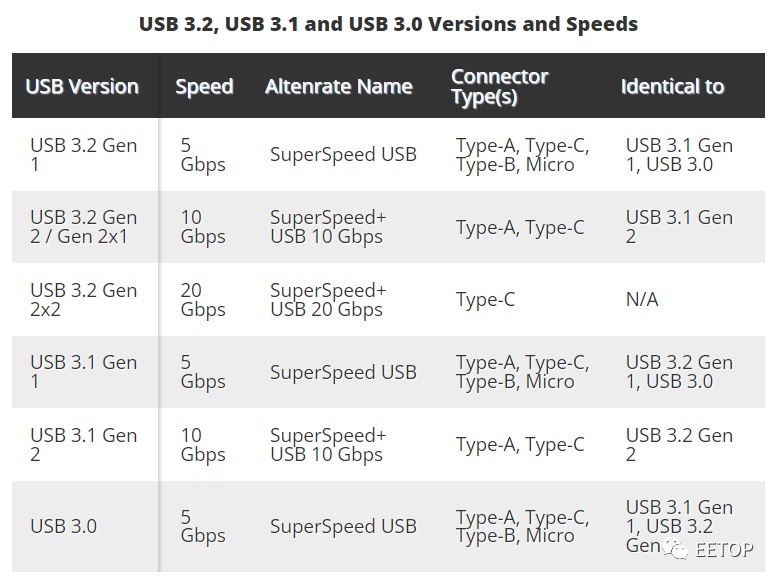The width and height of the screenshot is (778, 581).
Task: Click the Connector Type(s) column header
Action: click(x=500, y=86)
